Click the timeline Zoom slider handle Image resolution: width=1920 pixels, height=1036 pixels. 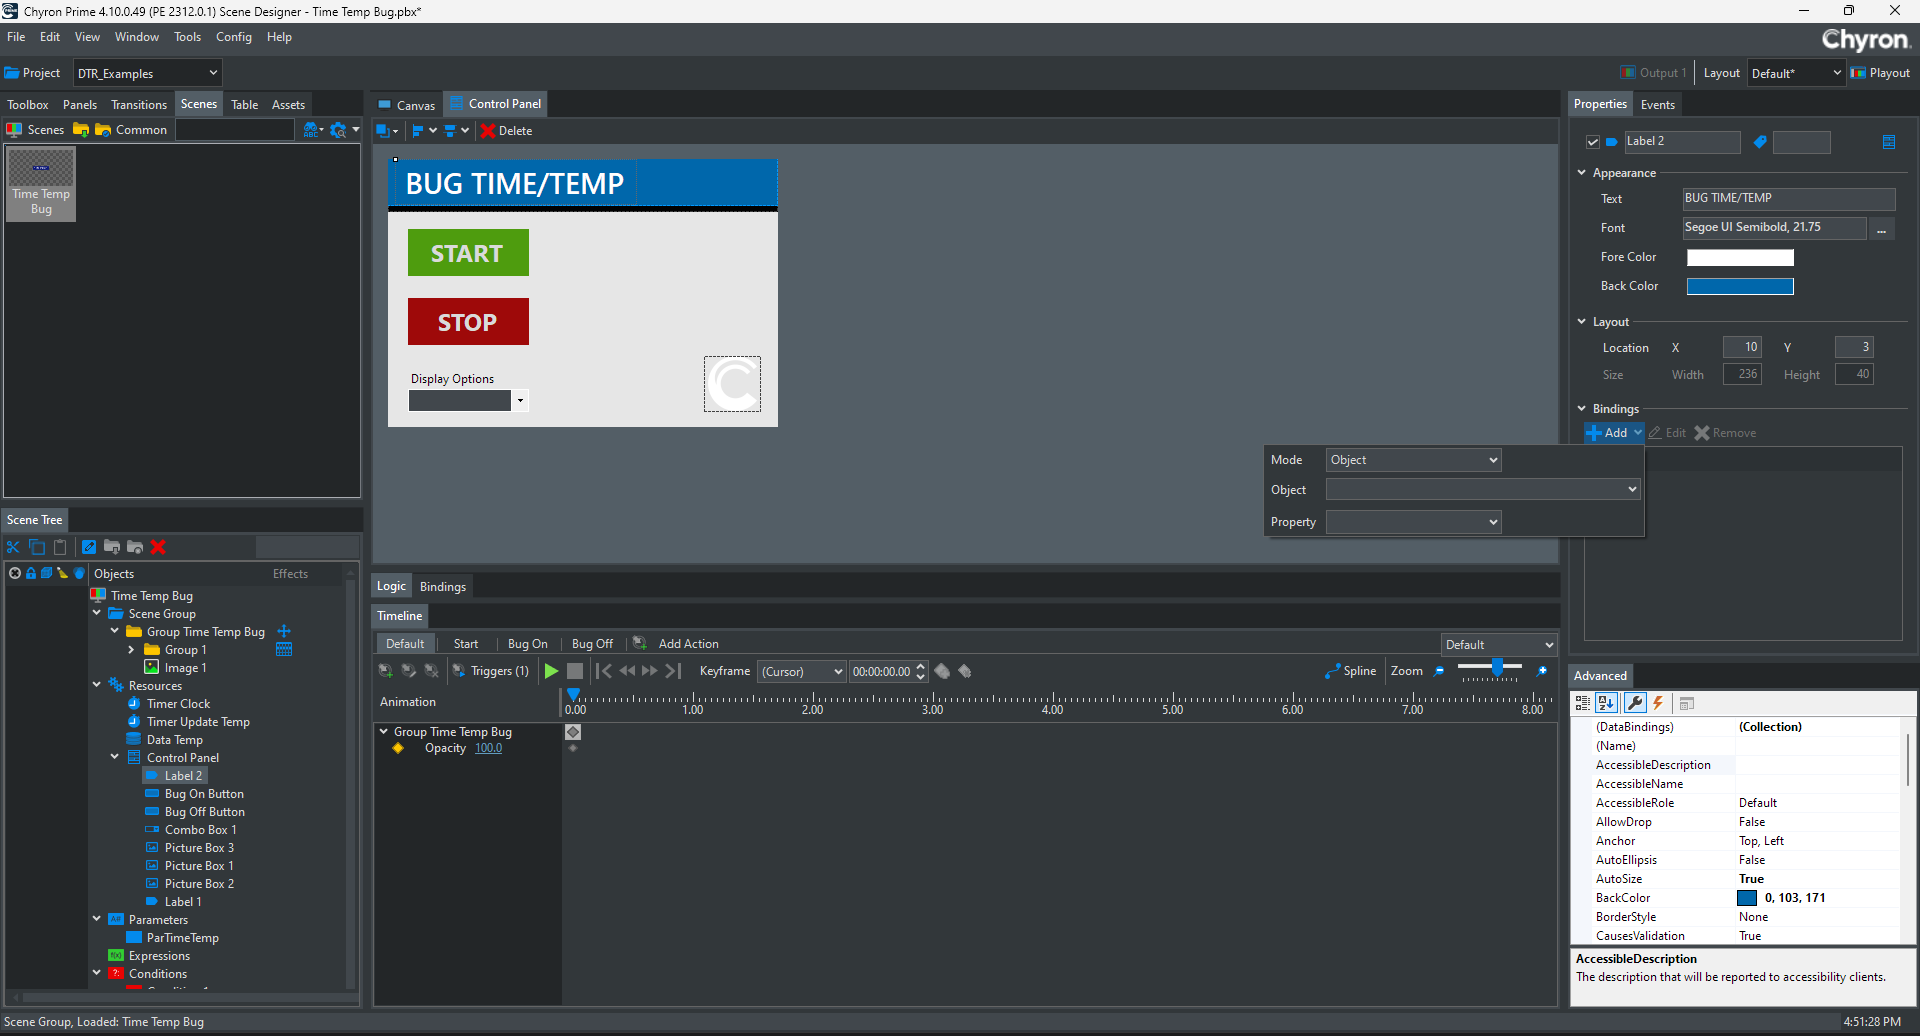pos(1497,667)
